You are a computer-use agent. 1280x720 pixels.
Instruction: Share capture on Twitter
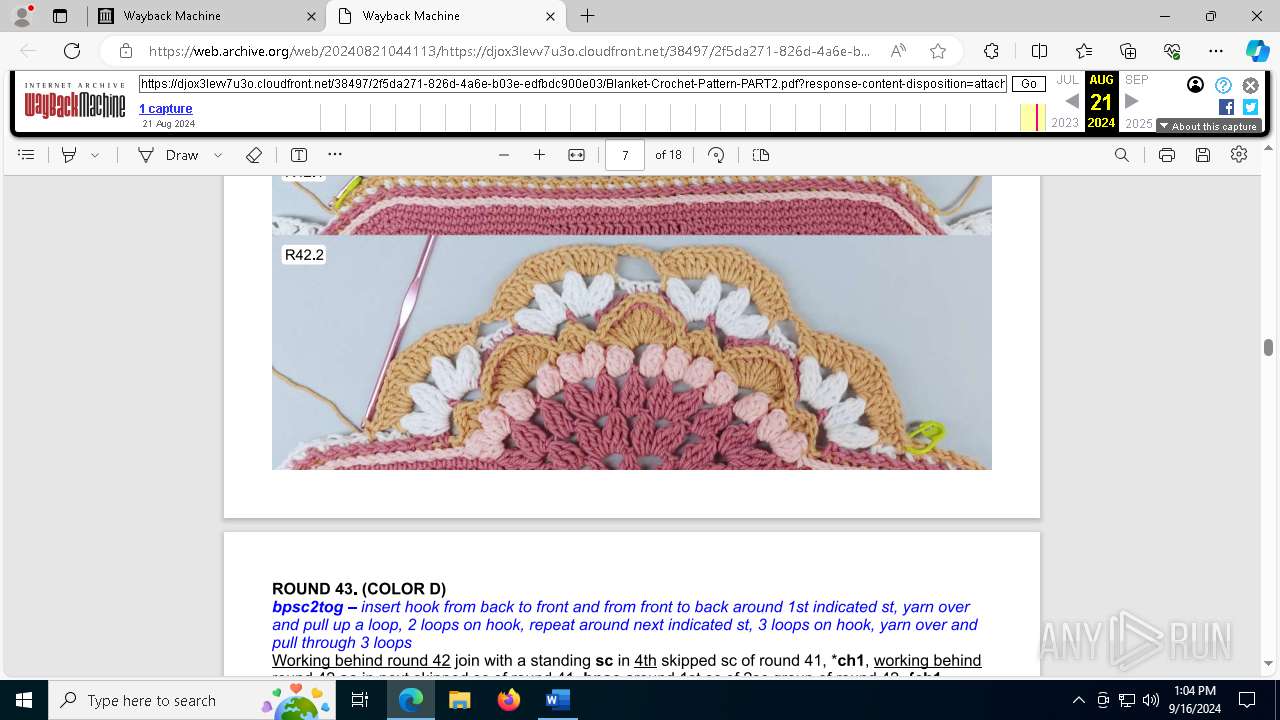[x=1250, y=107]
